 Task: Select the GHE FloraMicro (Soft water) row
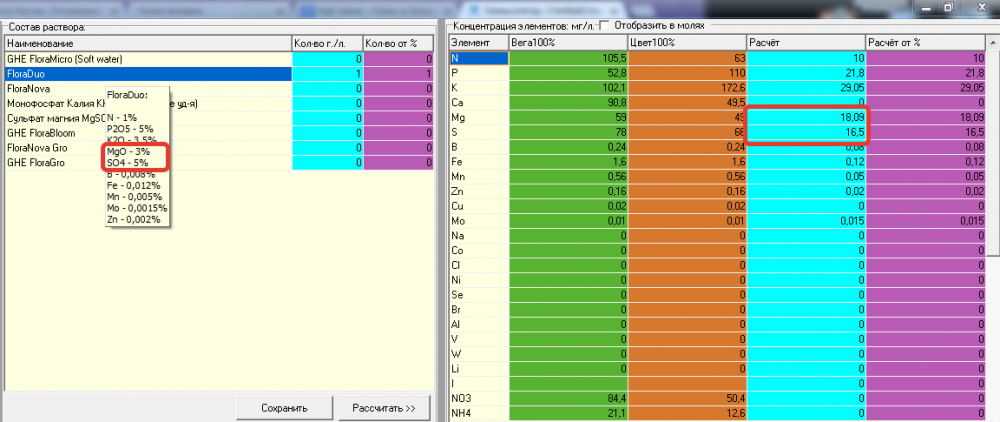click(x=148, y=59)
